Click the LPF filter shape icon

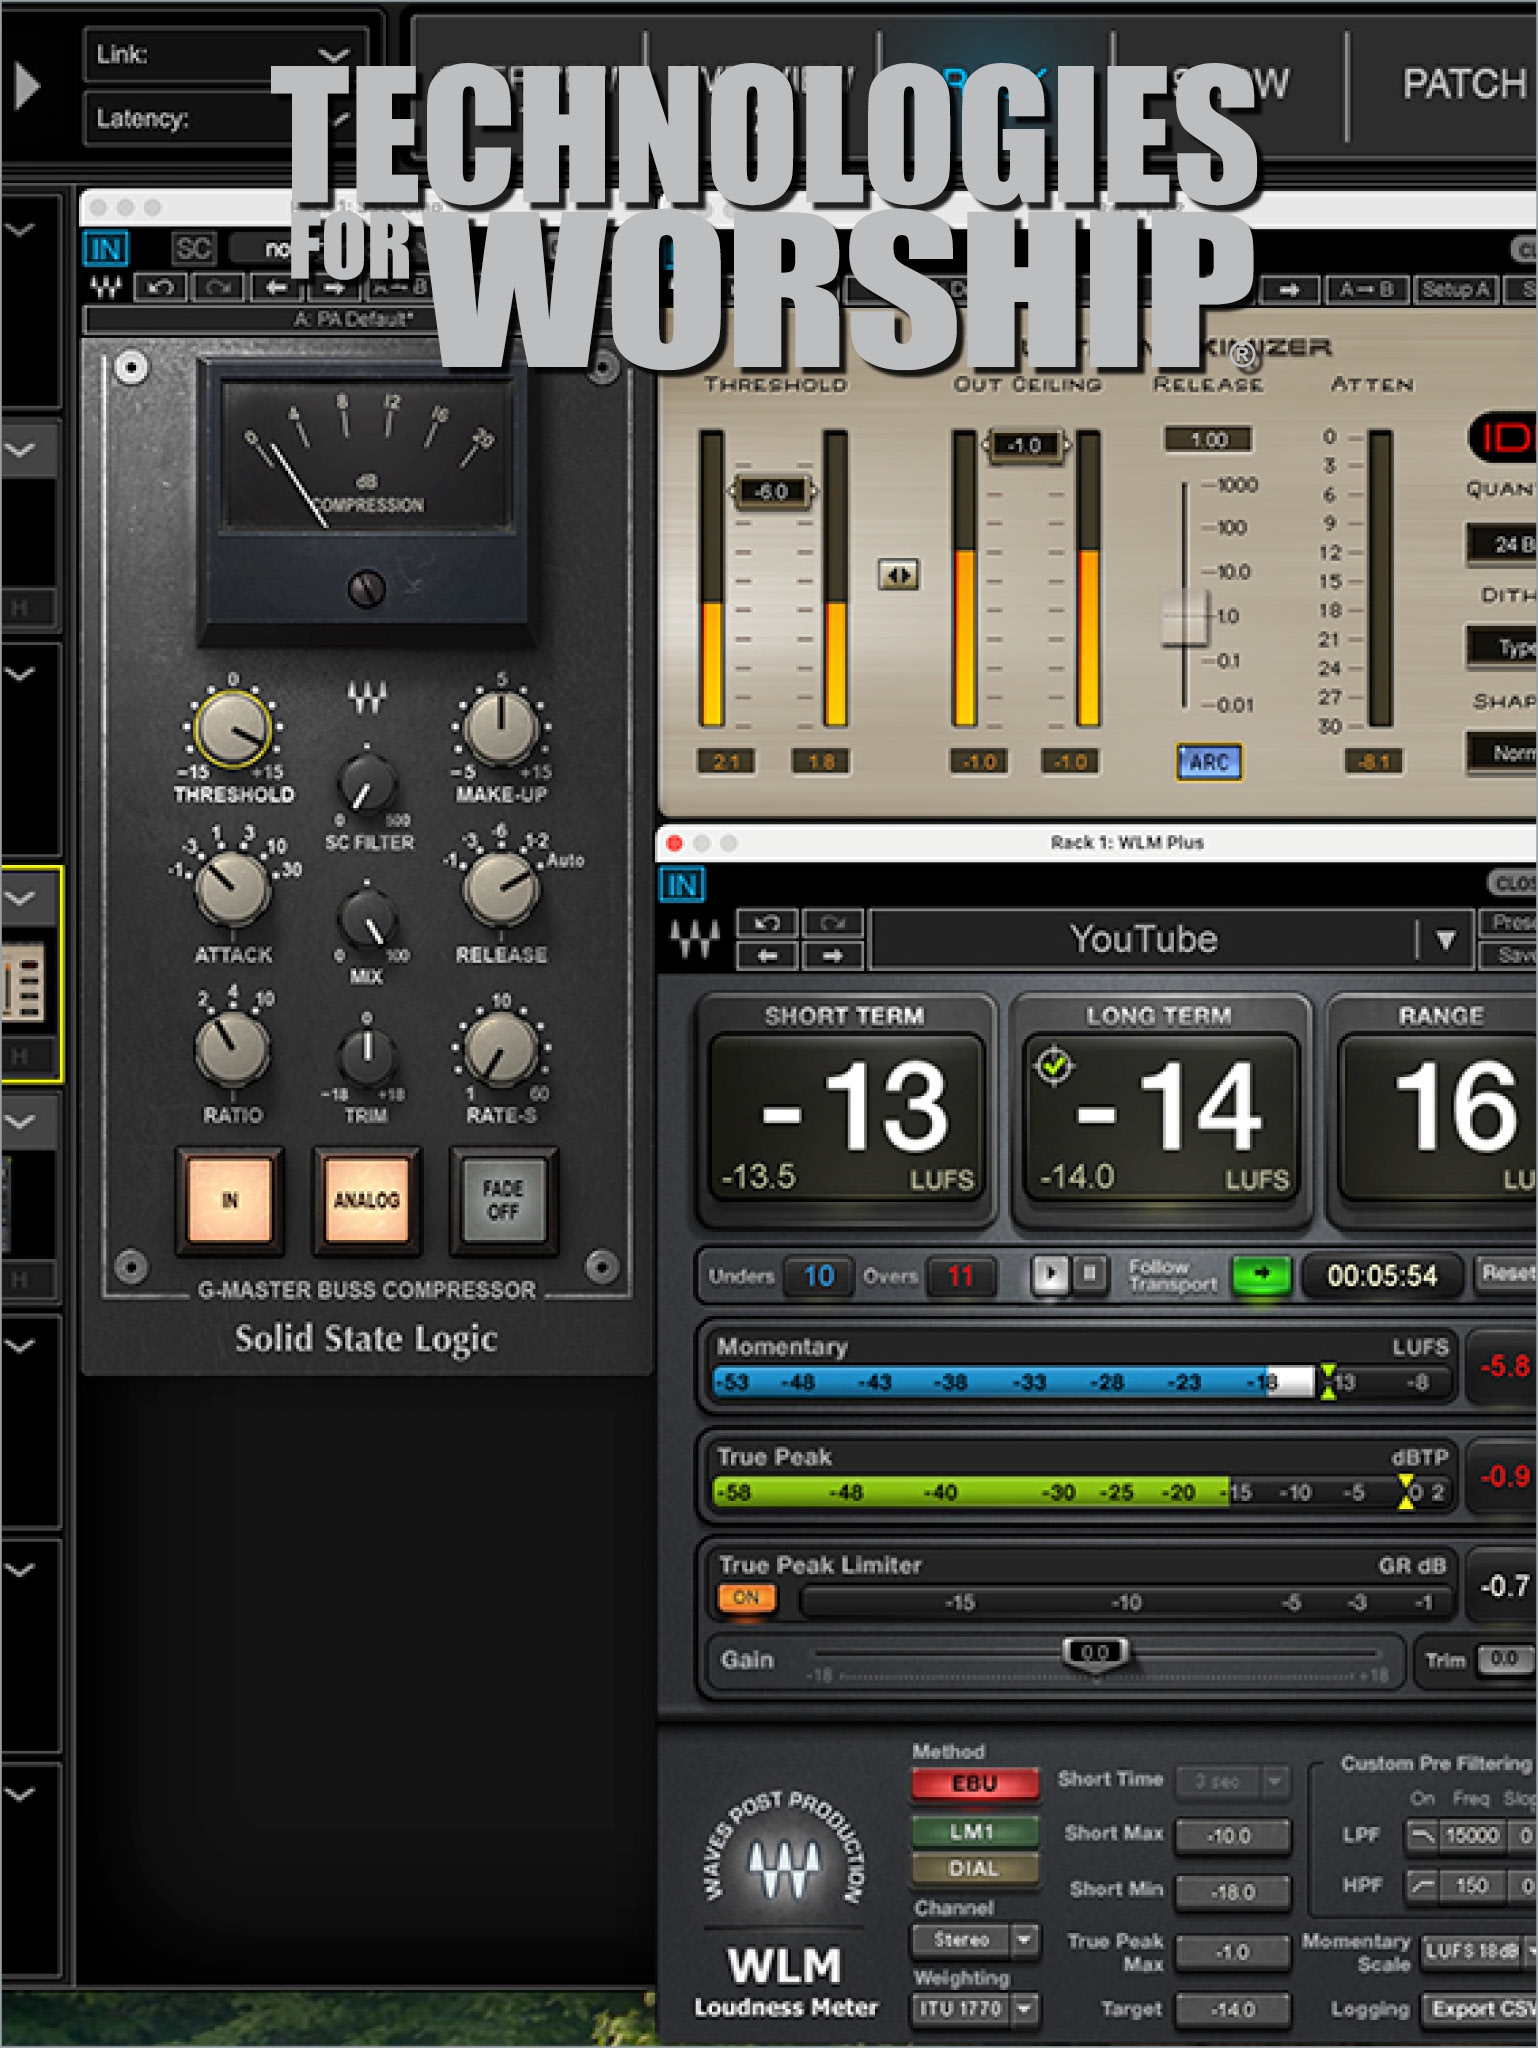tap(1422, 1835)
